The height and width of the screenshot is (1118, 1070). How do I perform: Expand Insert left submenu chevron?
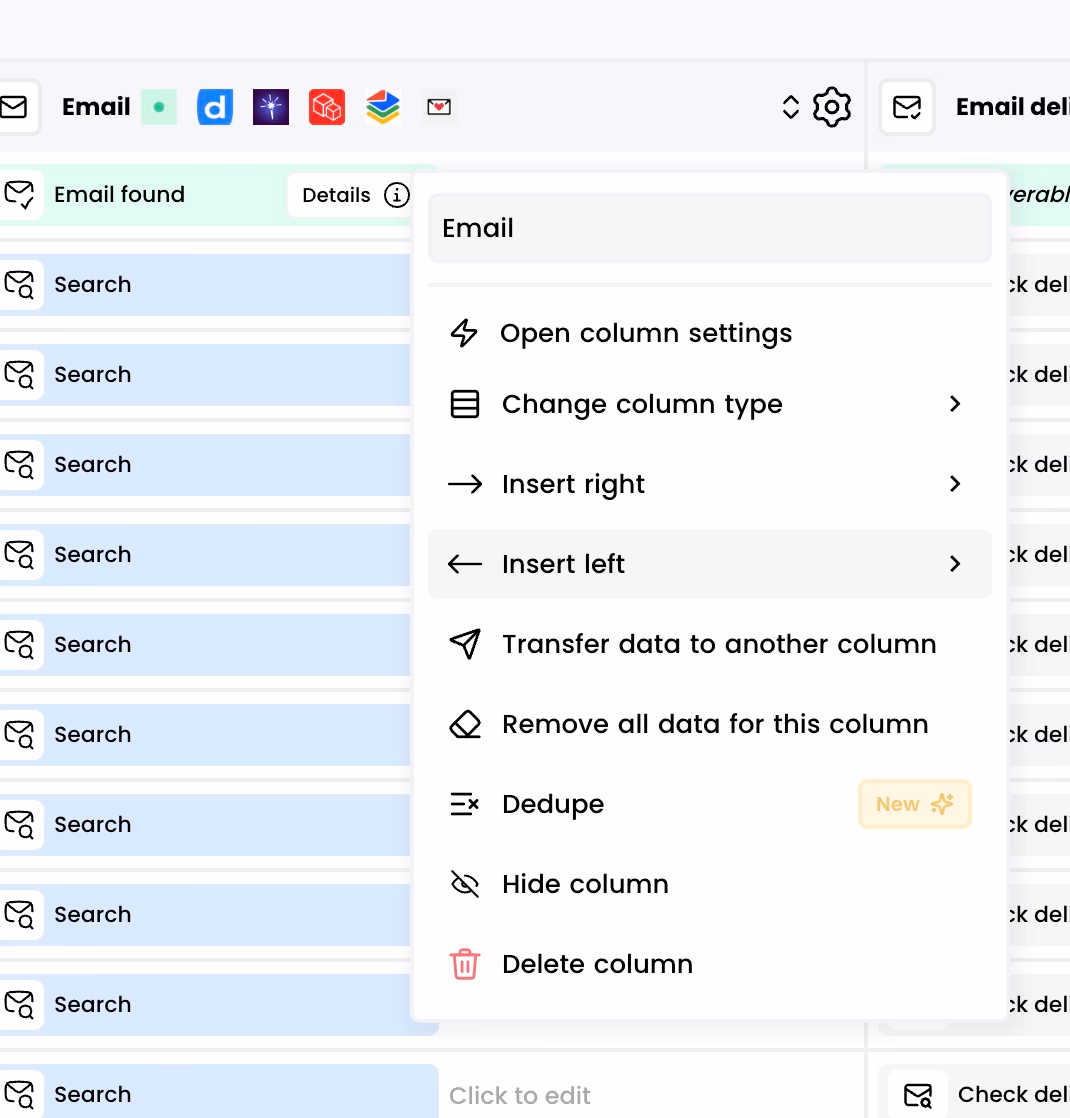pyautogui.click(x=955, y=564)
